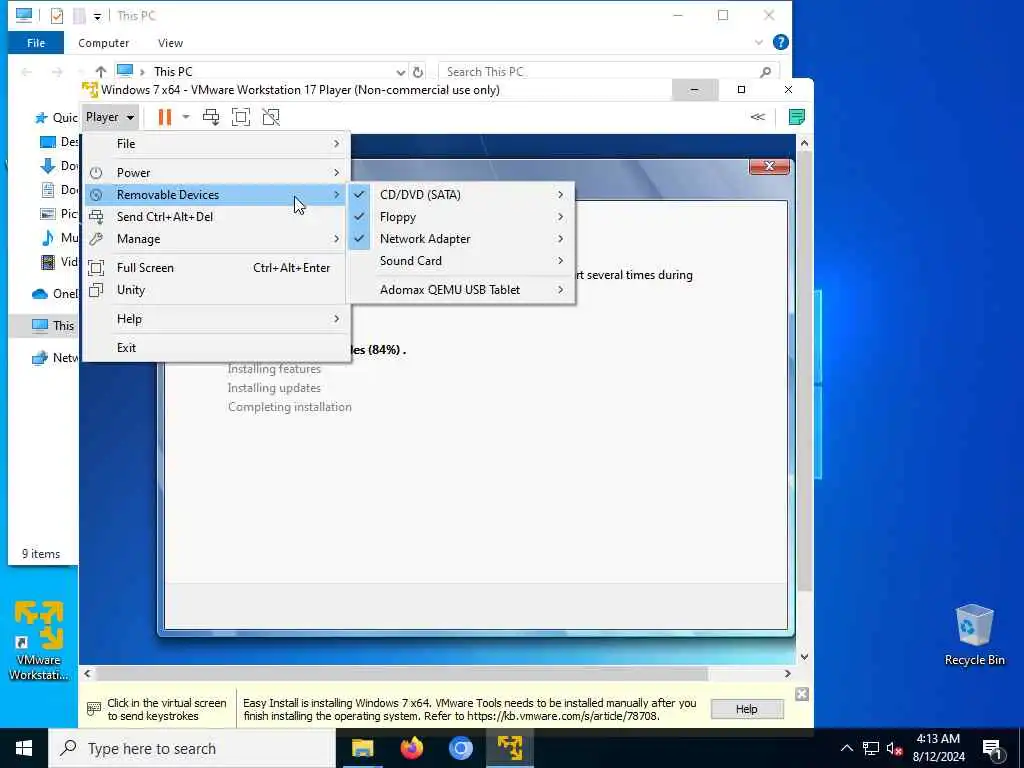Open the Player menu dropdown

110,117
